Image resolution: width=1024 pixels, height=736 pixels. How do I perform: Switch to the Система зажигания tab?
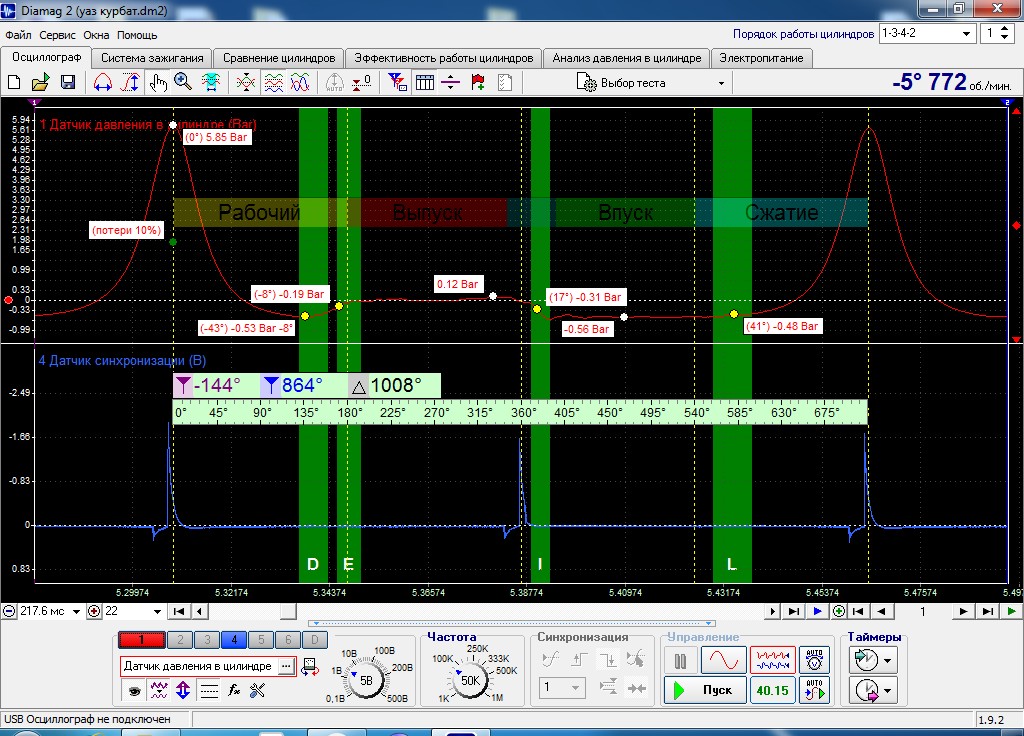(152, 58)
